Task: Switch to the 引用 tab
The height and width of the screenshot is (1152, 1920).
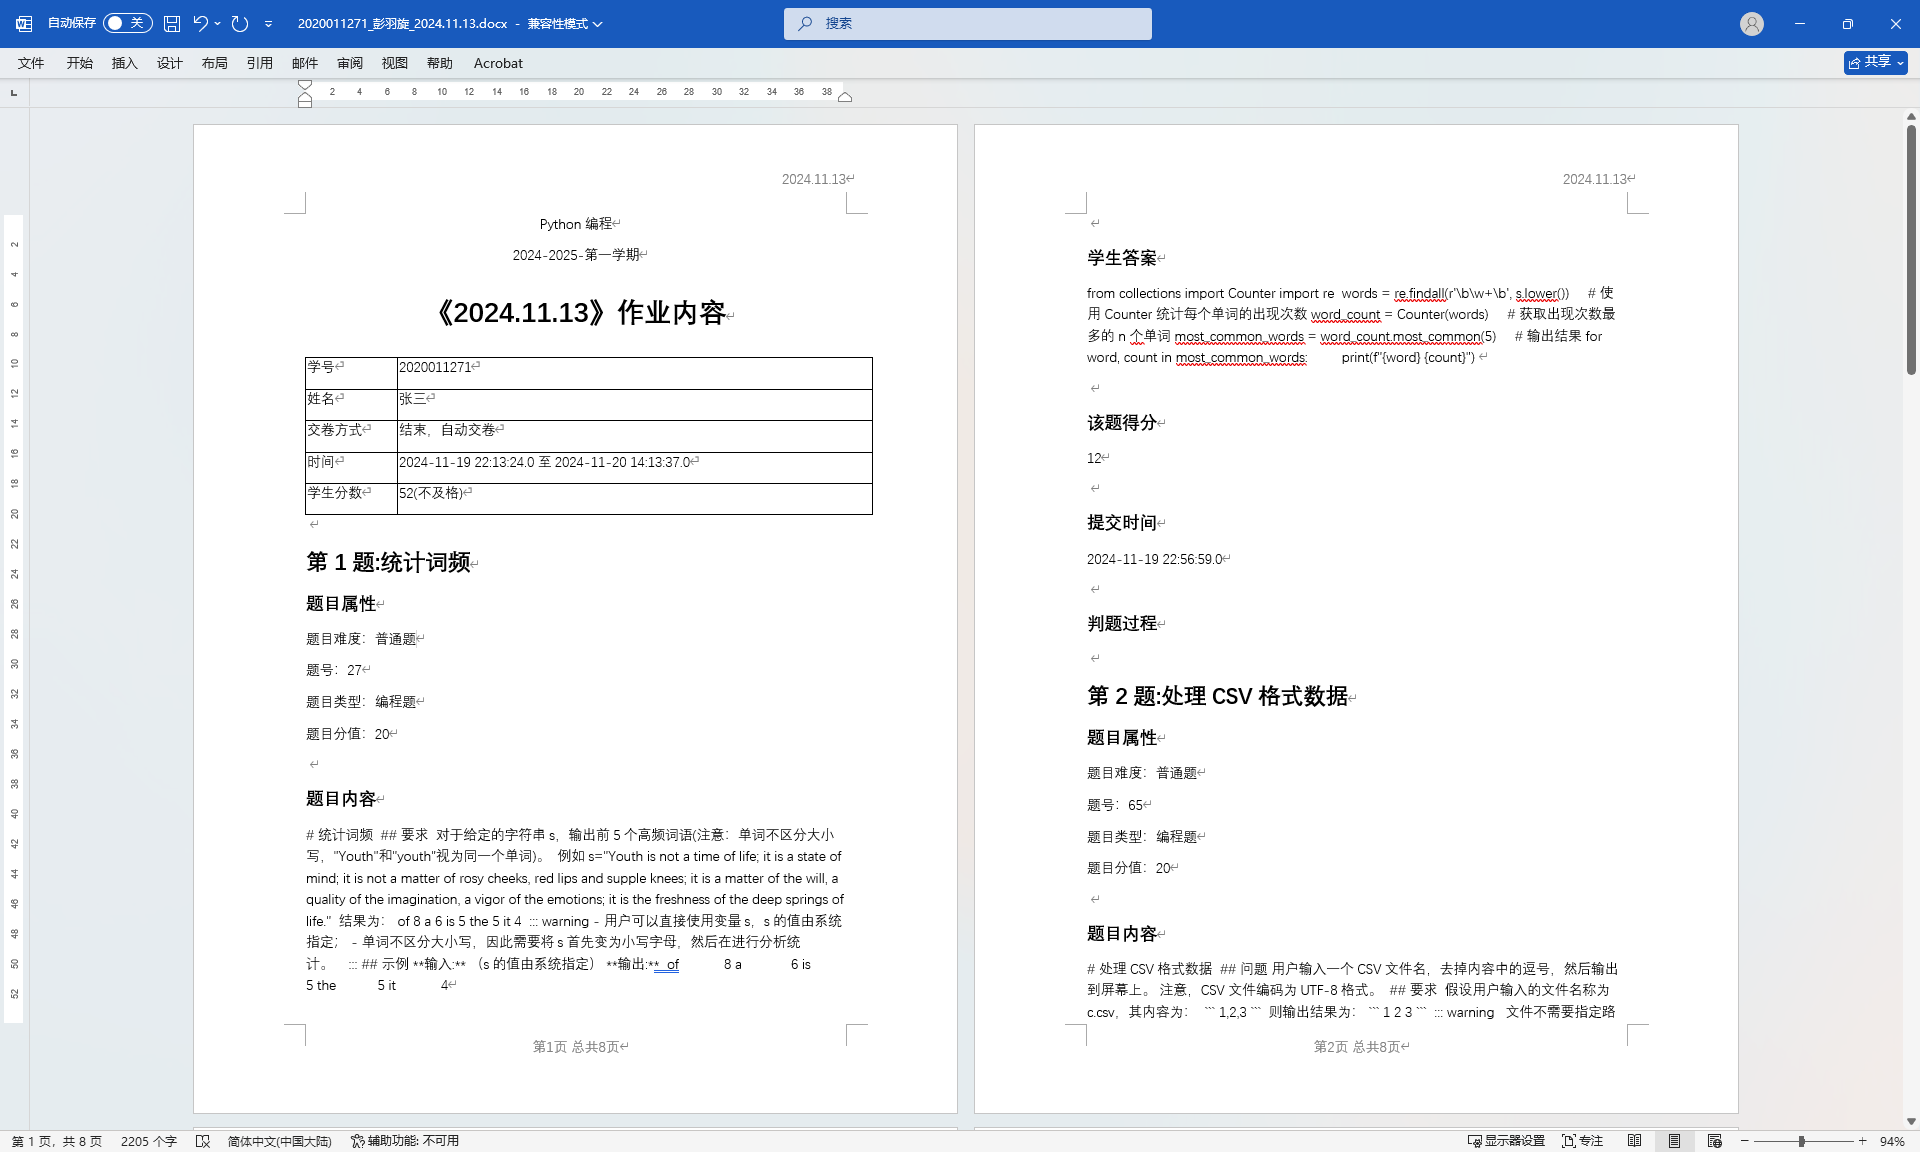Action: click(260, 63)
